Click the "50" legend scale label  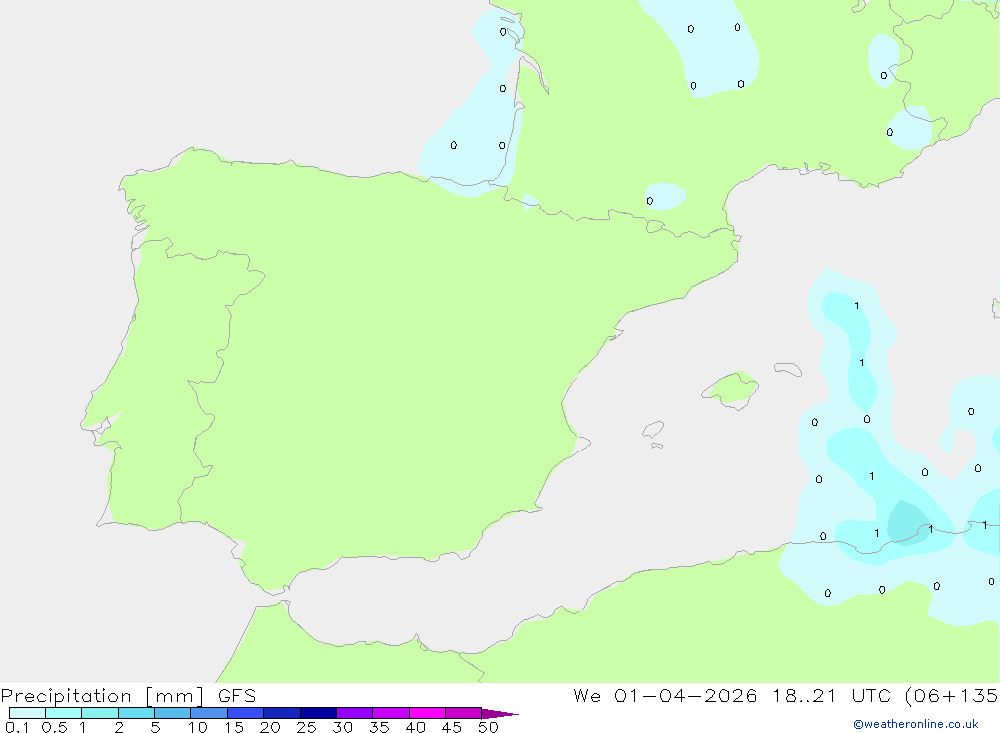click(488, 727)
